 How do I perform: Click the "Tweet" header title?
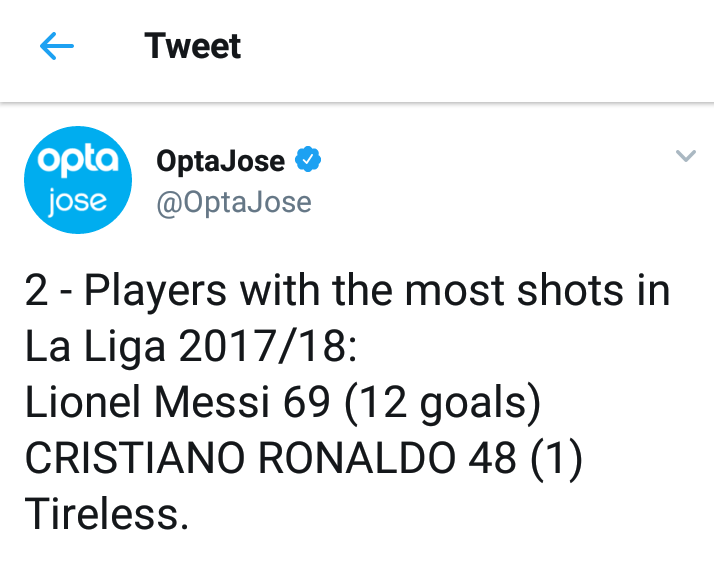(x=193, y=46)
